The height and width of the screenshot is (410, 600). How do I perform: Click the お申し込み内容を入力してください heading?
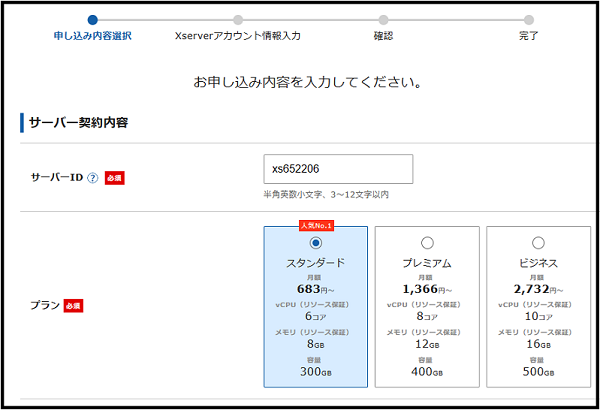point(307,82)
